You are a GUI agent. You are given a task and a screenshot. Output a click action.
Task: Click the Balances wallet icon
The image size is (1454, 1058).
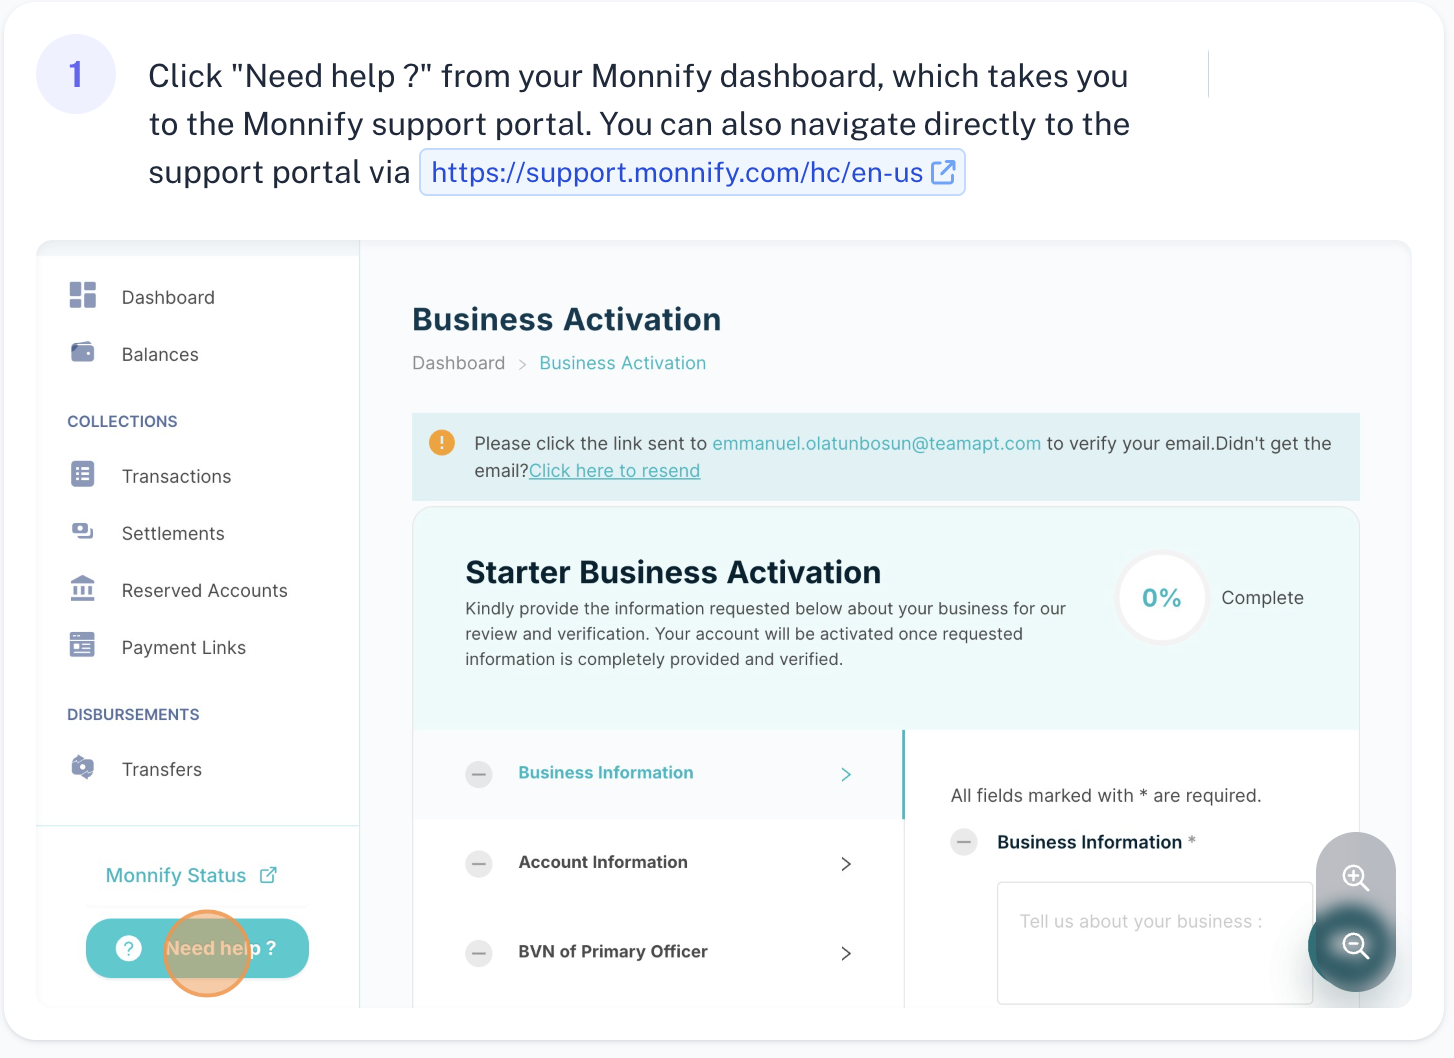point(83,352)
